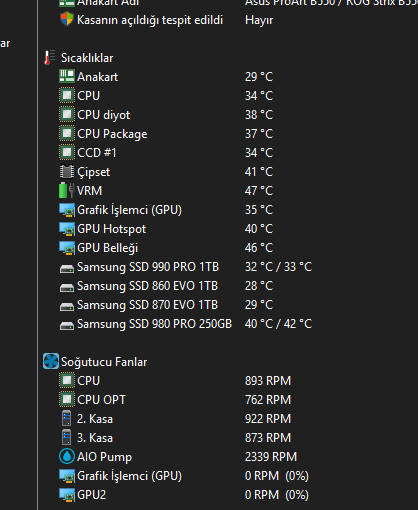Select the Samsung SSD 990 PRO 1TB label
The width and height of the screenshot is (418, 510).
[x=148, y=267]
